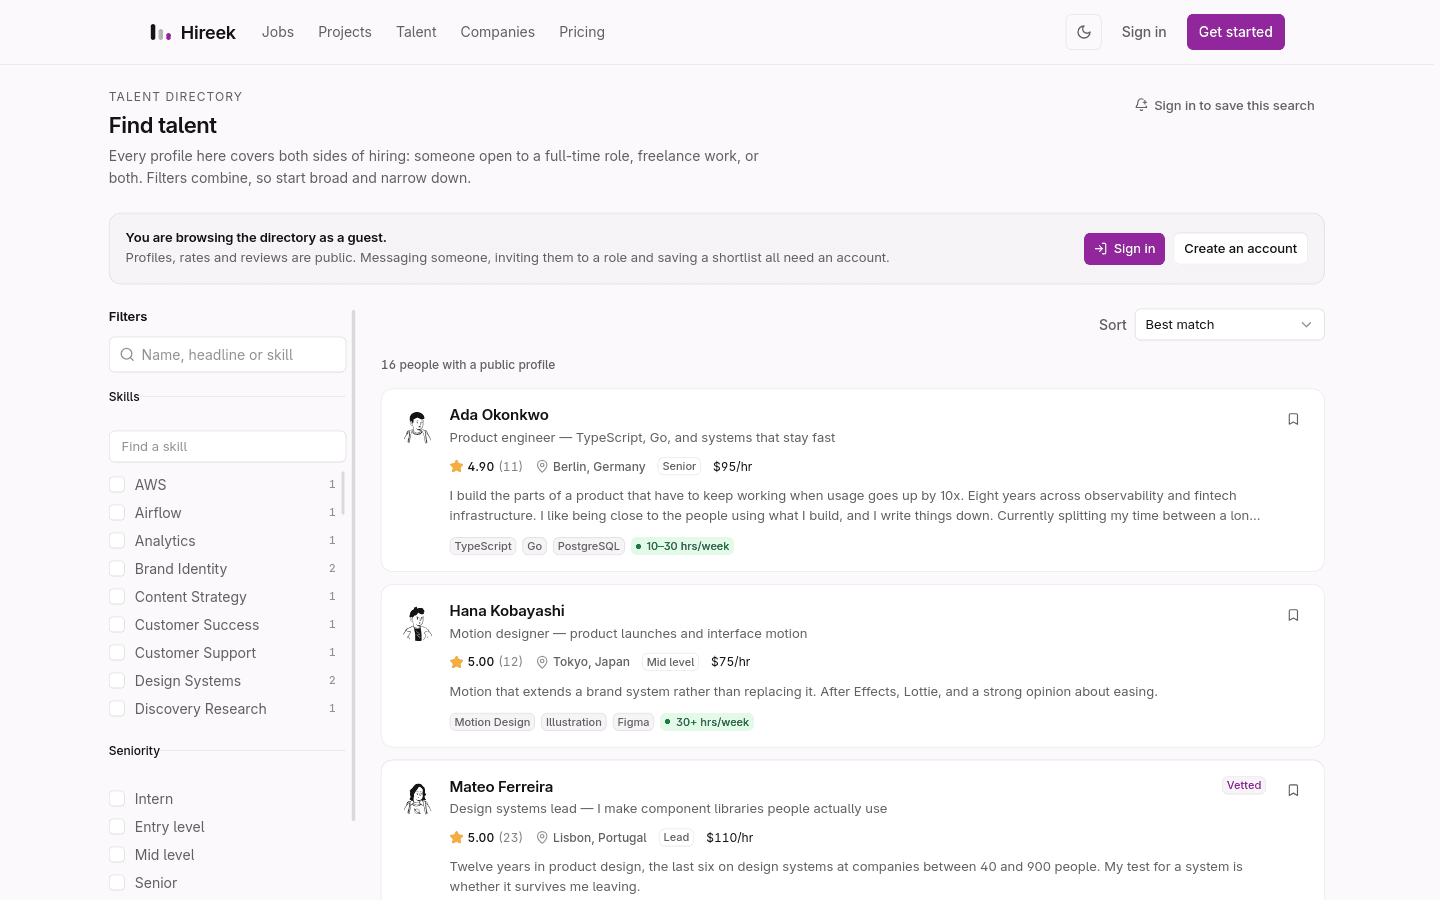Screen dimensions: 1440x900
Task: Click Mateo Ferreira's avatar
Action: click(x=418, y=798)
